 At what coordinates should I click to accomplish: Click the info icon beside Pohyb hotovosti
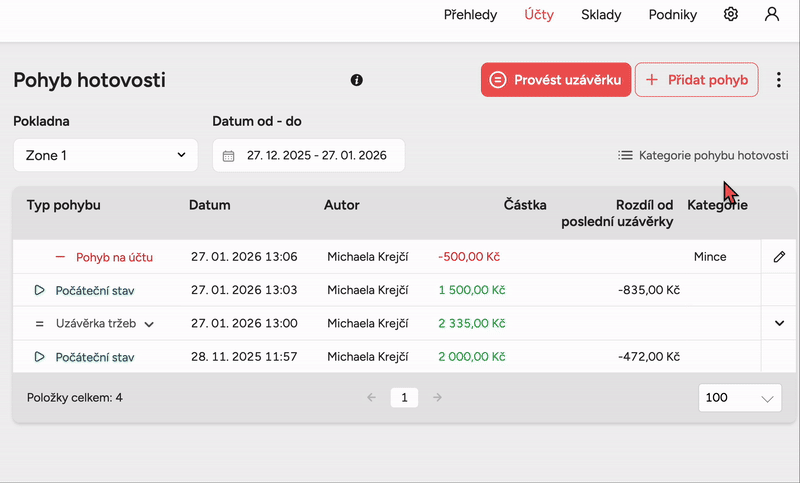[x=357, y=80]
